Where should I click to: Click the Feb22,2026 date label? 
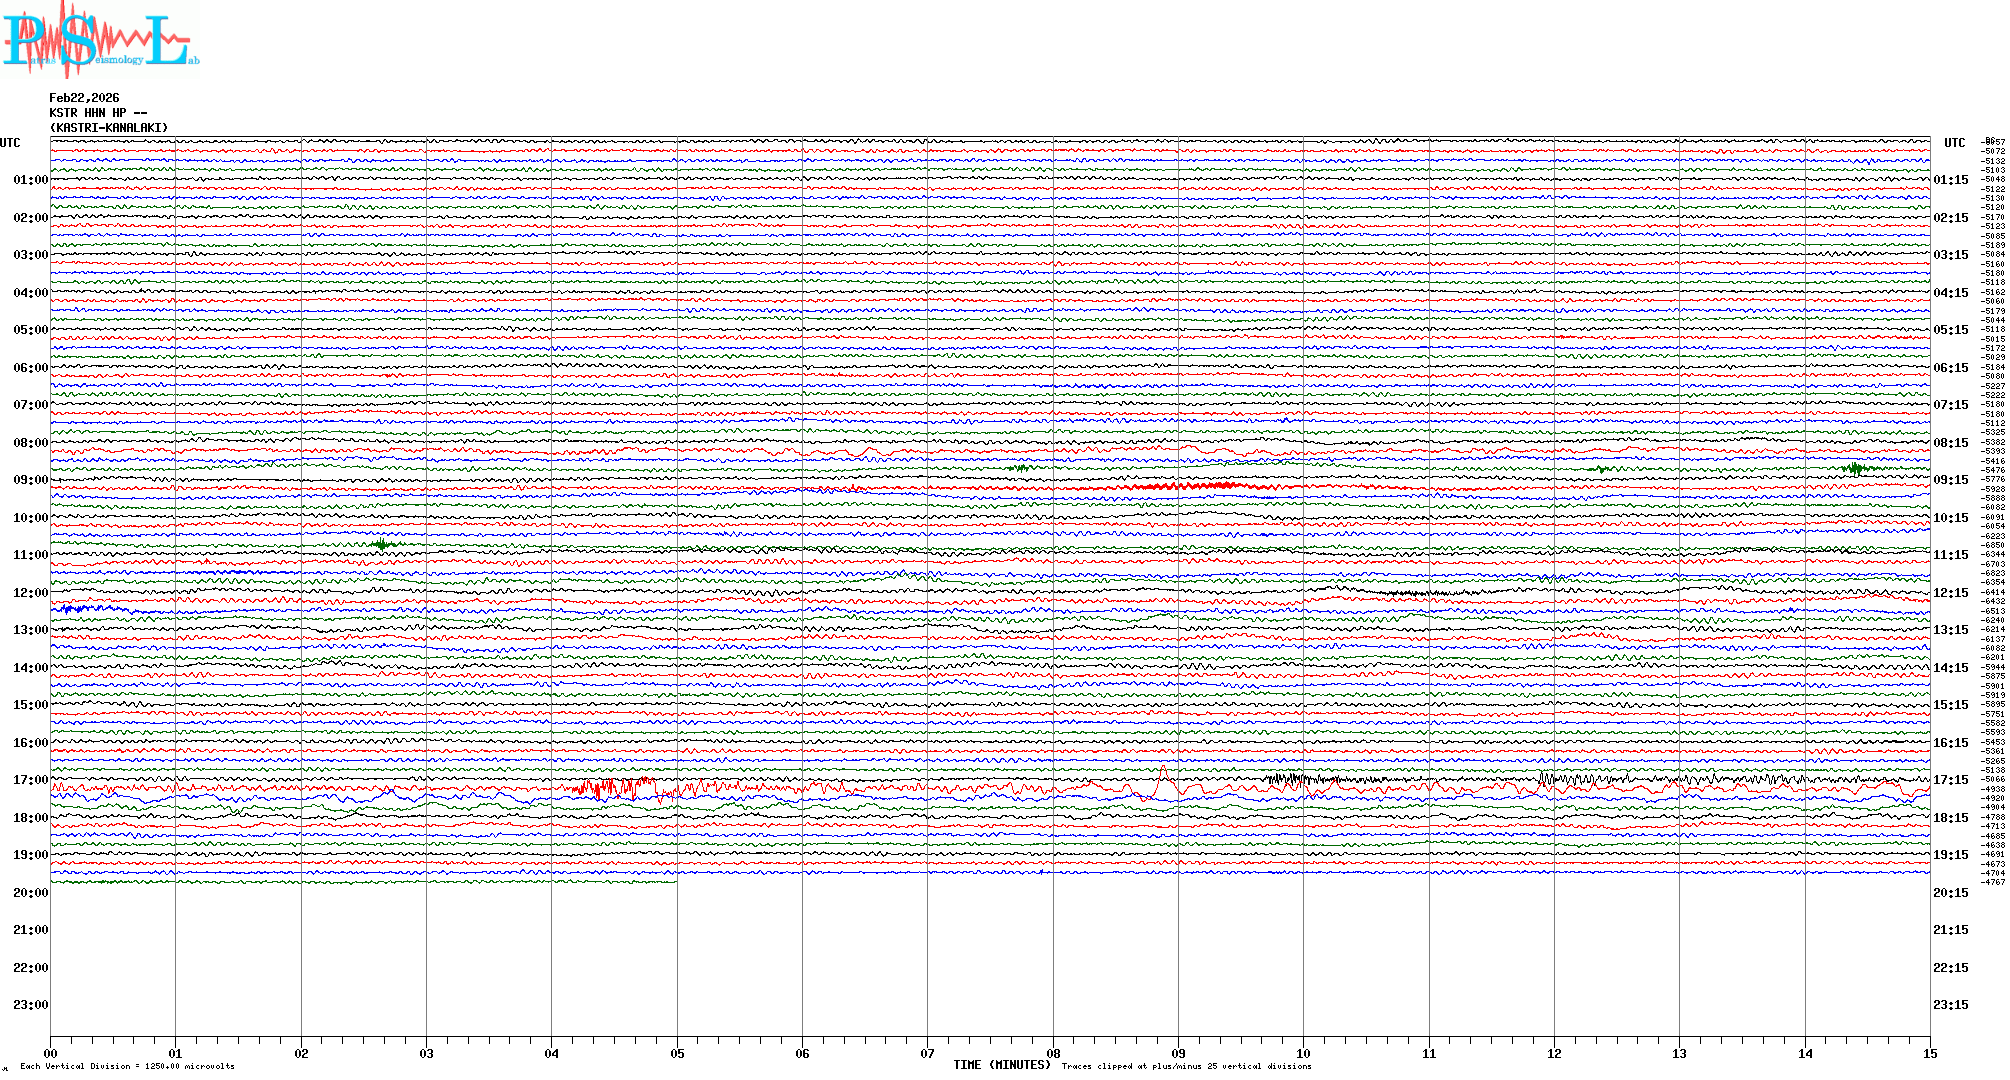pos(84,98)
